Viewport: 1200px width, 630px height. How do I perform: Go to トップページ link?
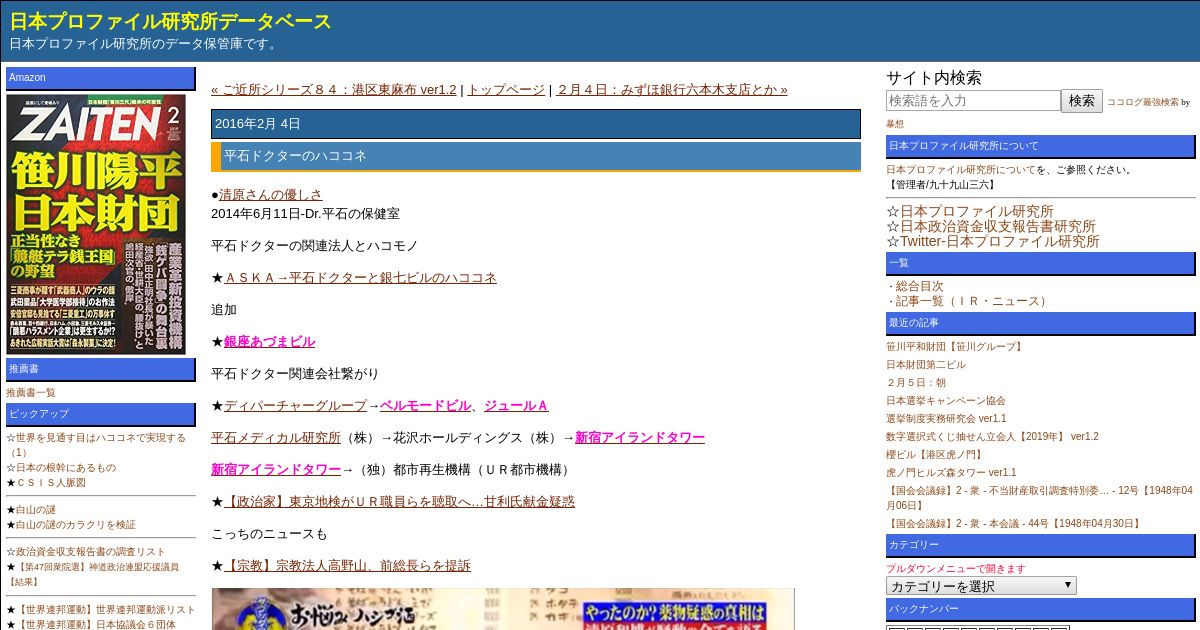coord(506,89)
